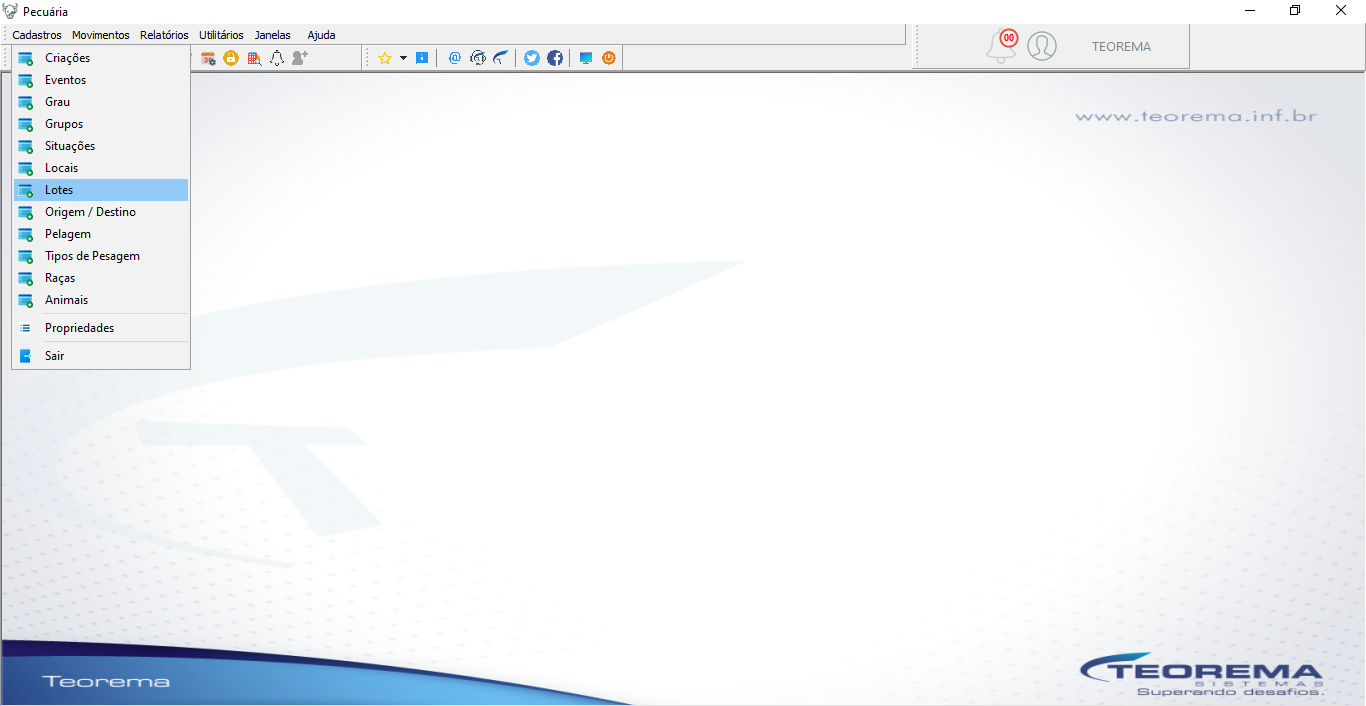Restore down the Pecuária window
1366x706 pixels.
(1295, 11)
